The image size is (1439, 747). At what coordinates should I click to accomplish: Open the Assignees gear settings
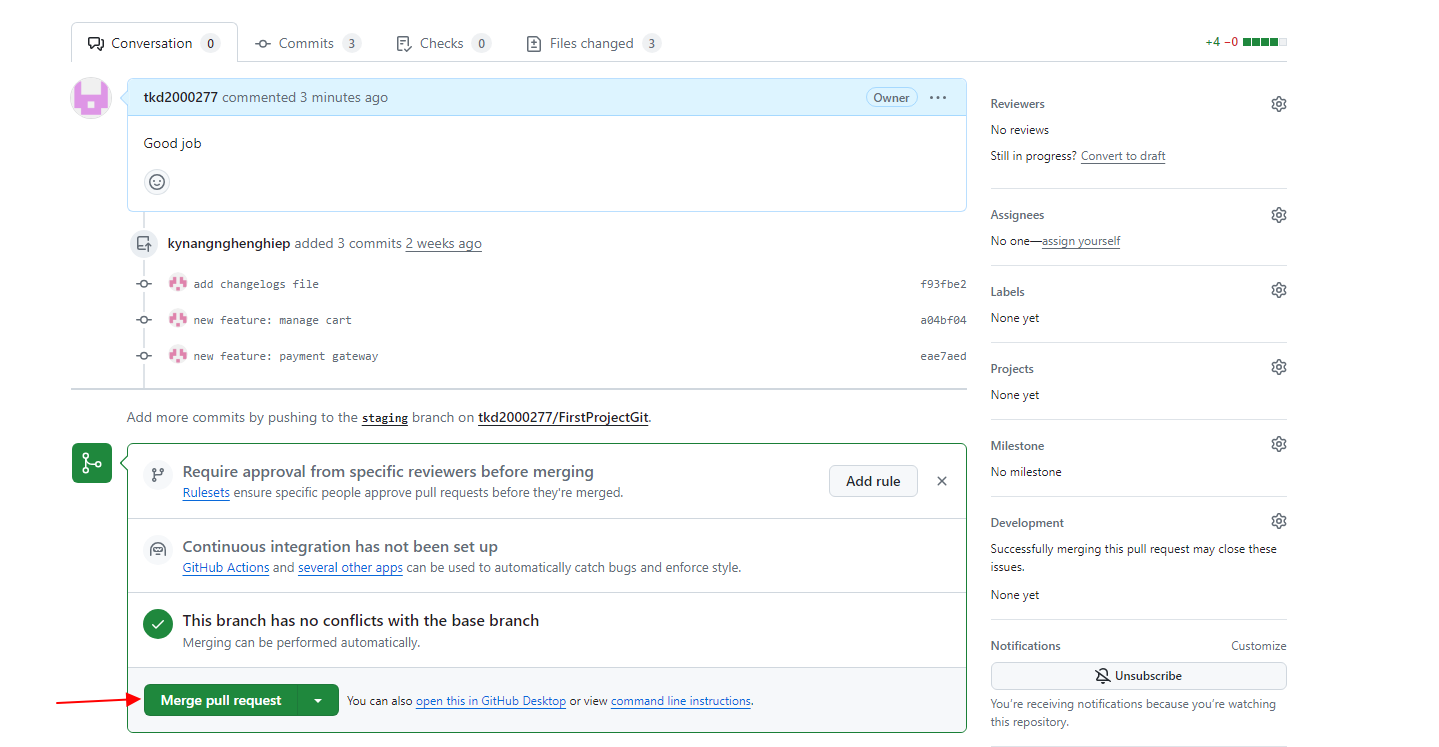tap(1278, 215)
